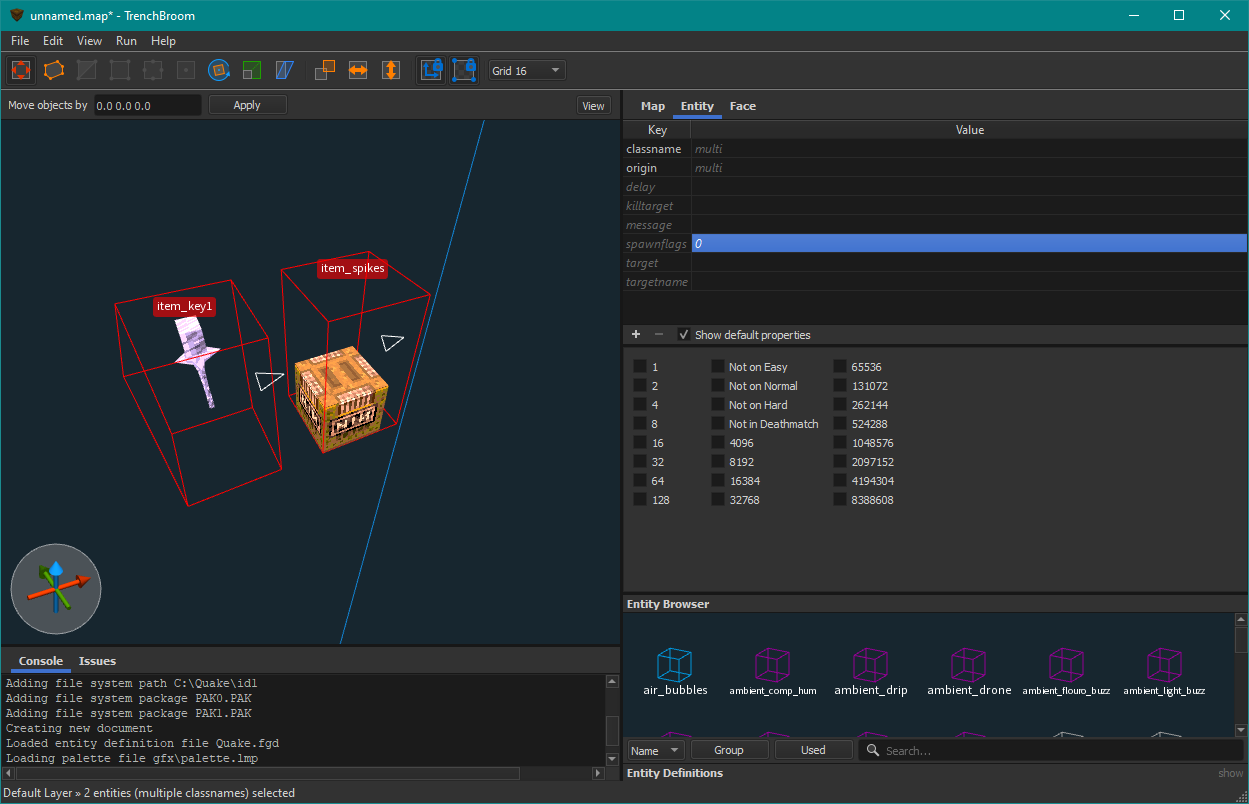1249x804 pixels.
Task: Click the brush/polygon creation tool icon
Action: (54, 70)
